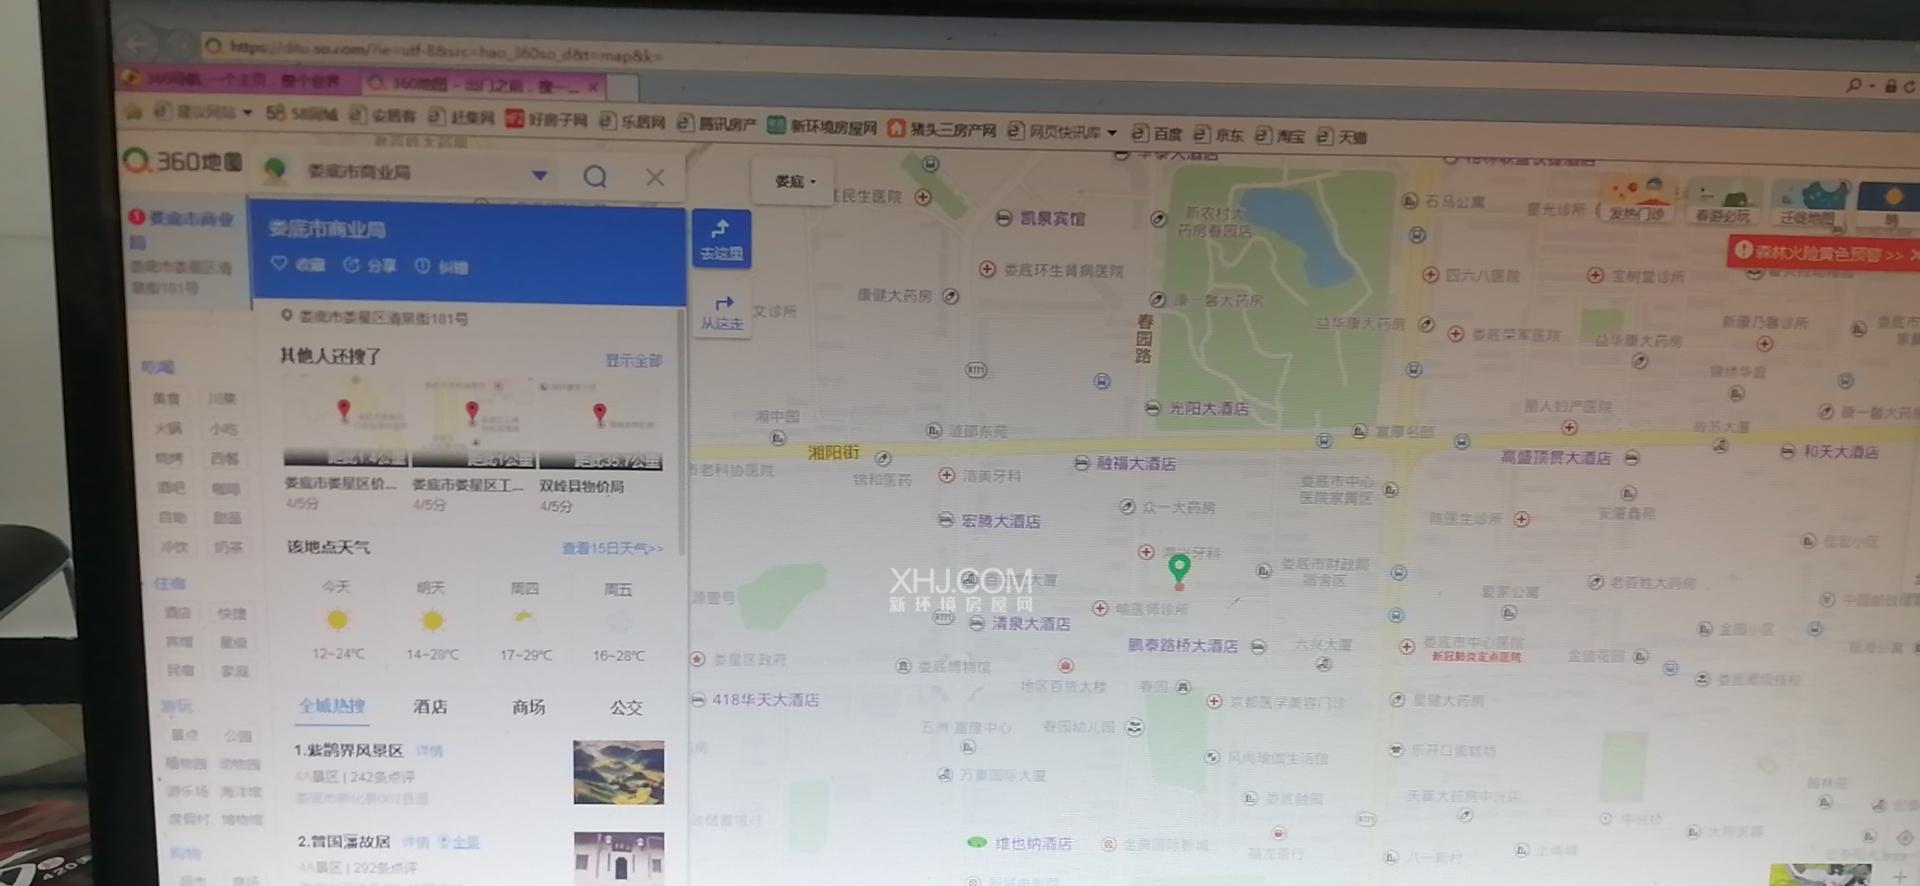The width and height of the screenshot is (1920, 886).
Task: Open the 紫鹊界风景区 thumbnail image
Action: tap(619, 772)
